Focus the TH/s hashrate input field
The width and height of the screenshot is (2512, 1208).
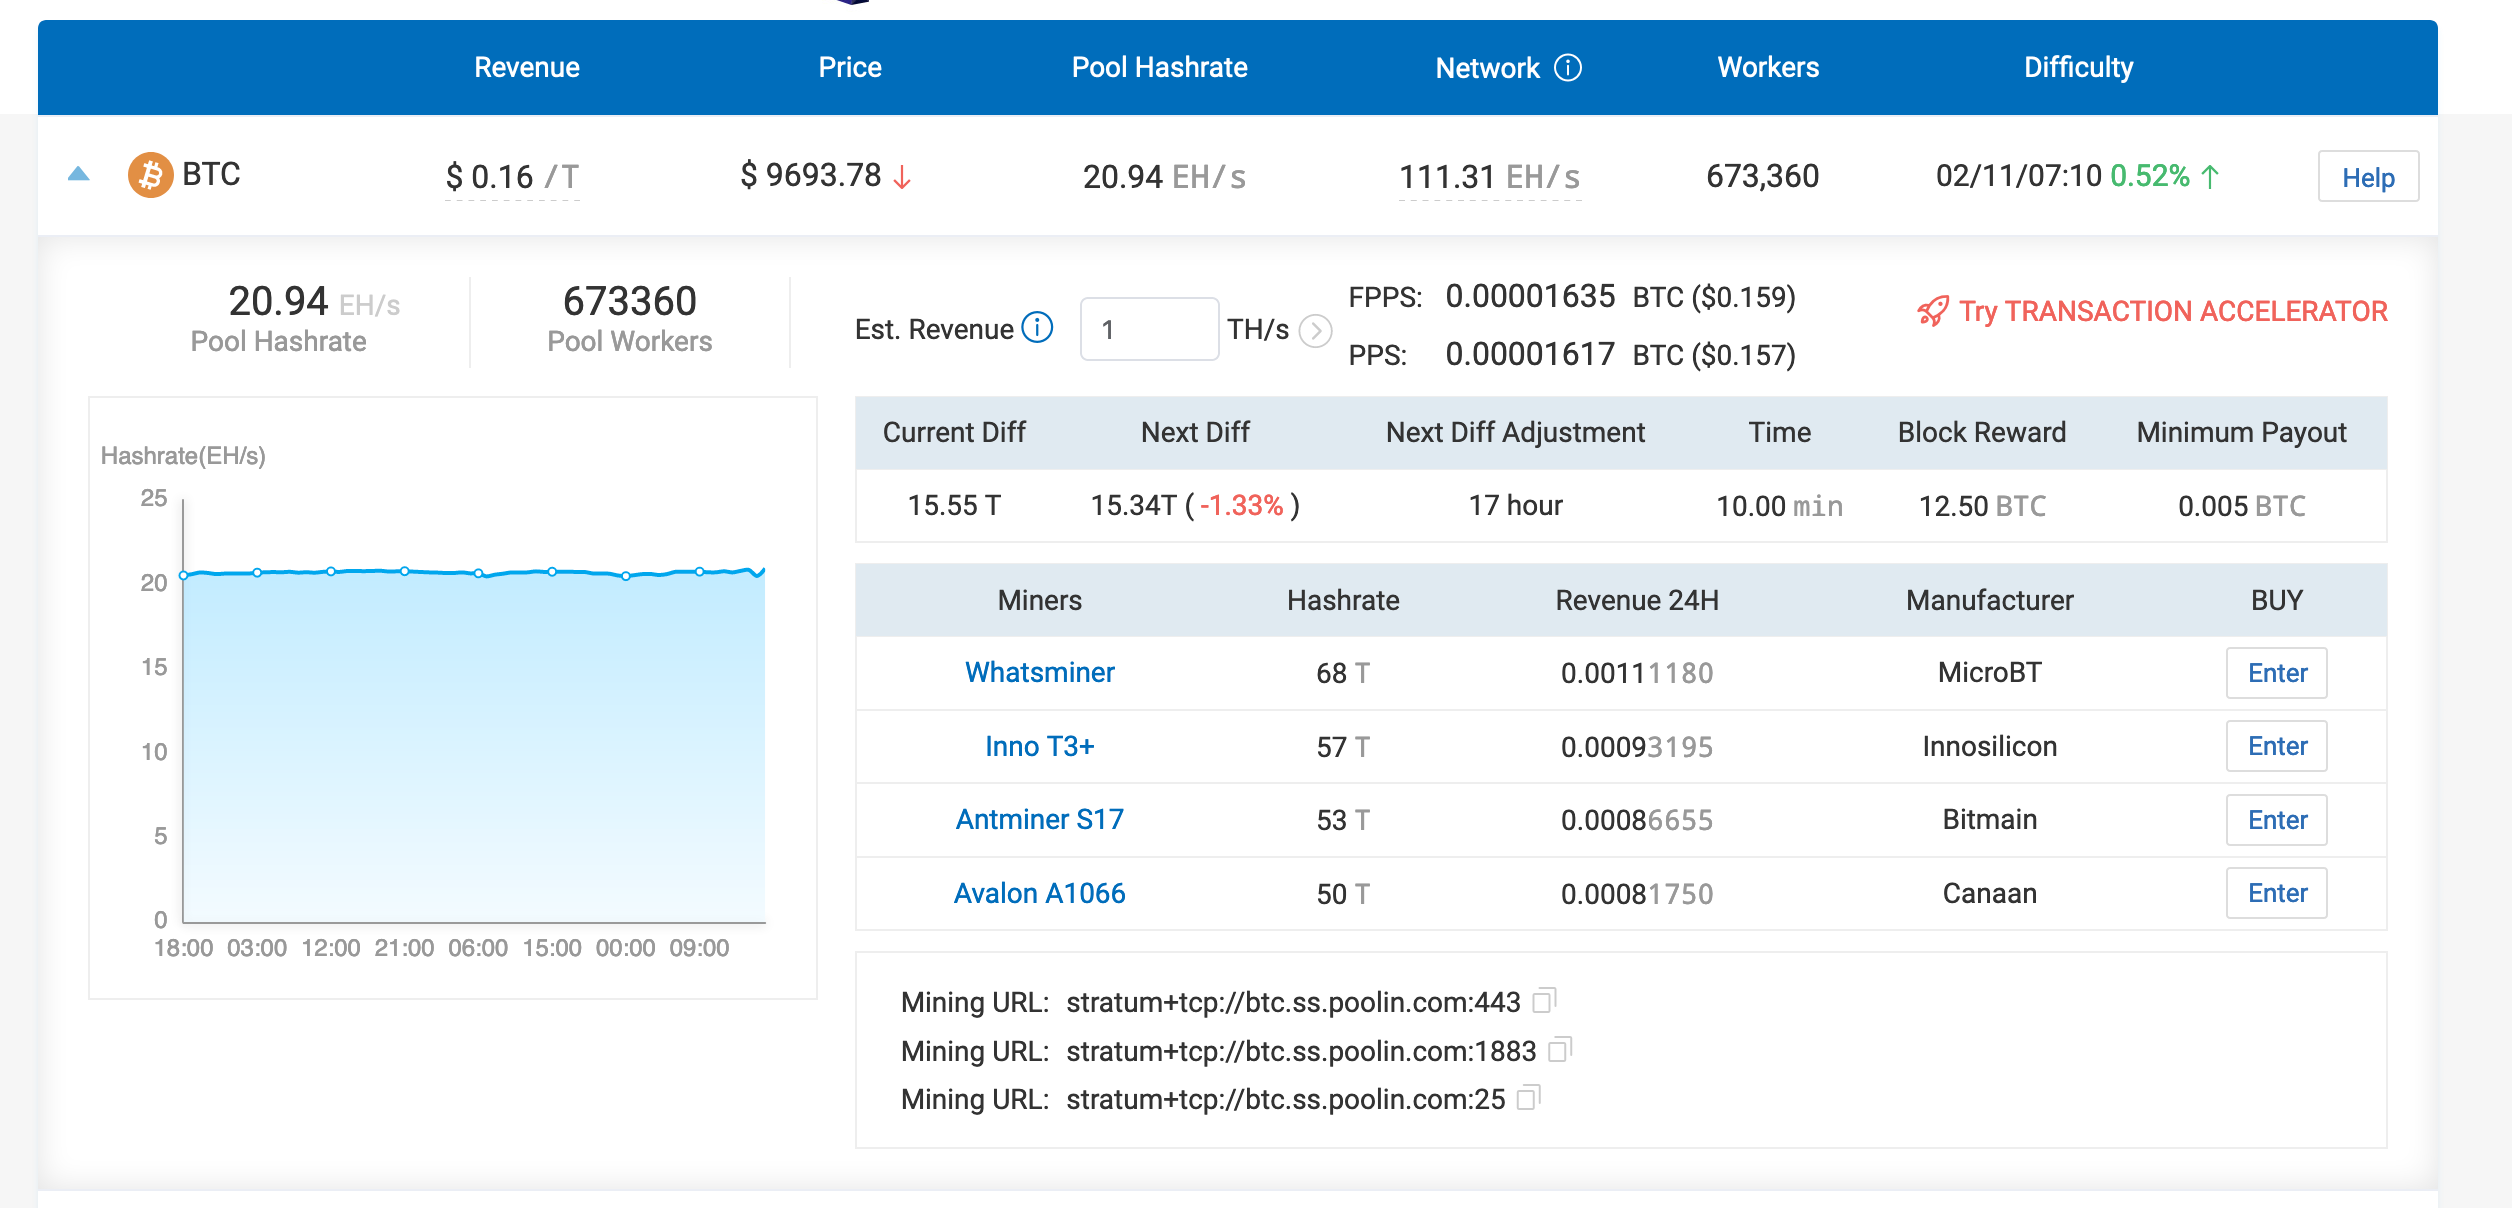click(1149, 329)
